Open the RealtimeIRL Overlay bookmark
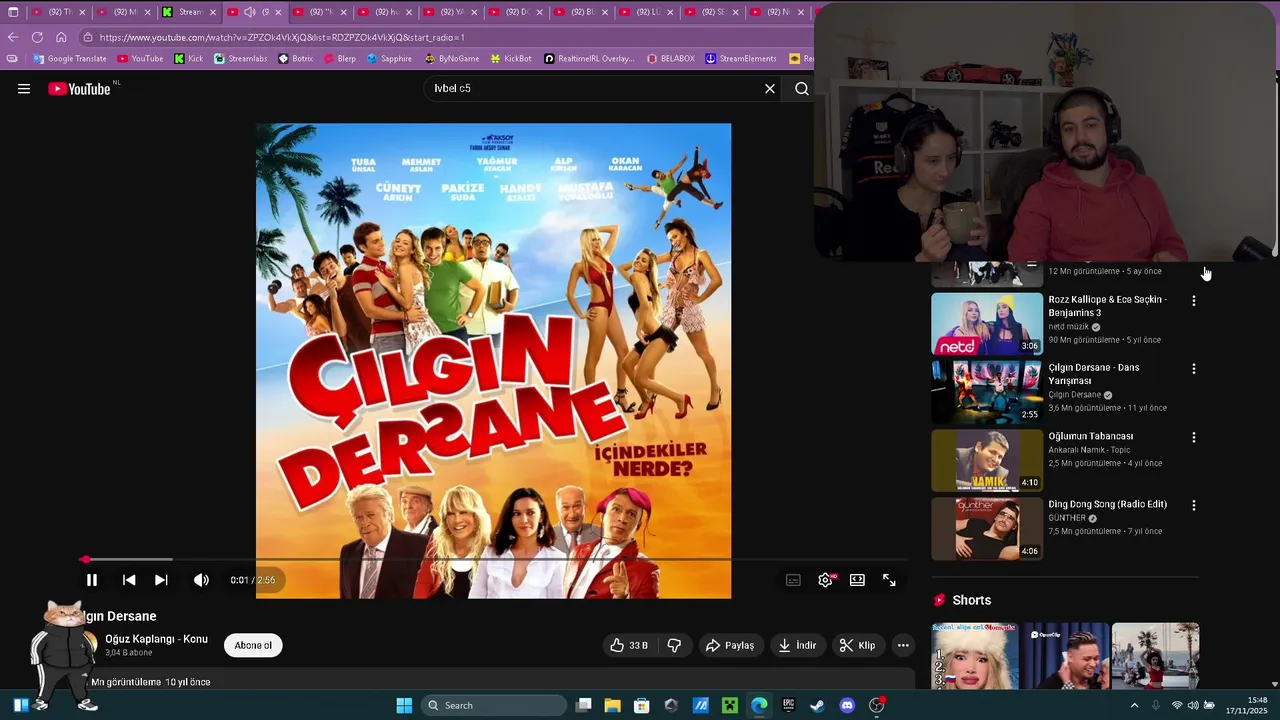Image resolution: width=1280 pixels, height=720 pixels. (589, 59)
